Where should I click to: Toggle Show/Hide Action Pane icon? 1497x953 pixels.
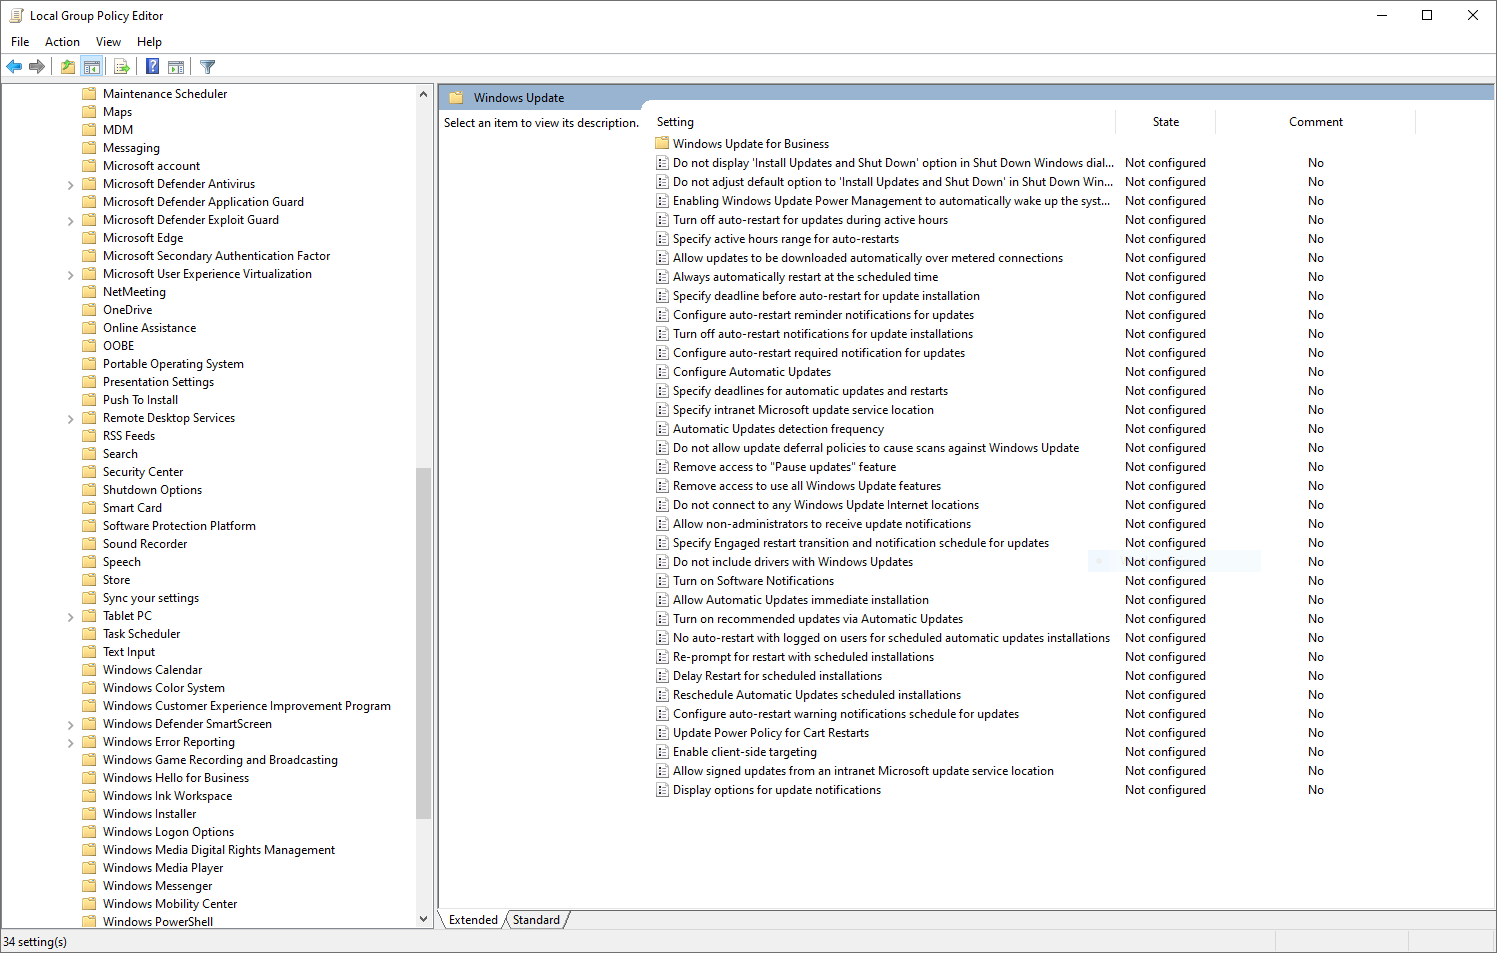pos(176,67)
